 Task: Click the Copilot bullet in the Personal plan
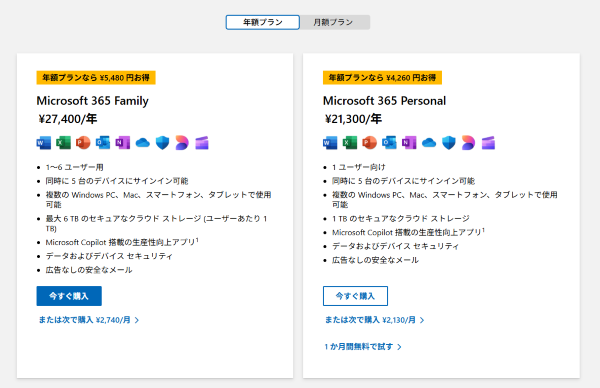point(408,232)
